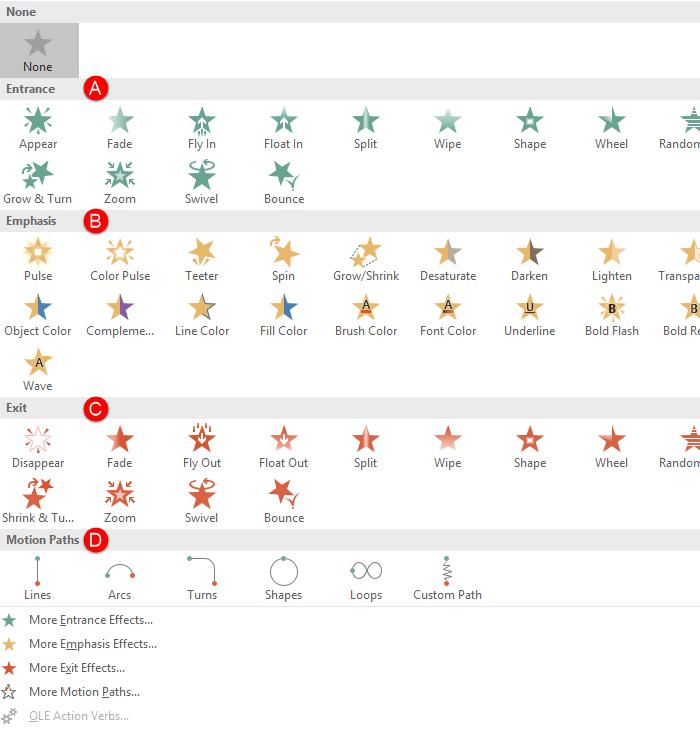Apply the Pulse emphasis effect
The width and height of the screenshot is (700, 739).
pyautogui.click(x=38, y=260)
